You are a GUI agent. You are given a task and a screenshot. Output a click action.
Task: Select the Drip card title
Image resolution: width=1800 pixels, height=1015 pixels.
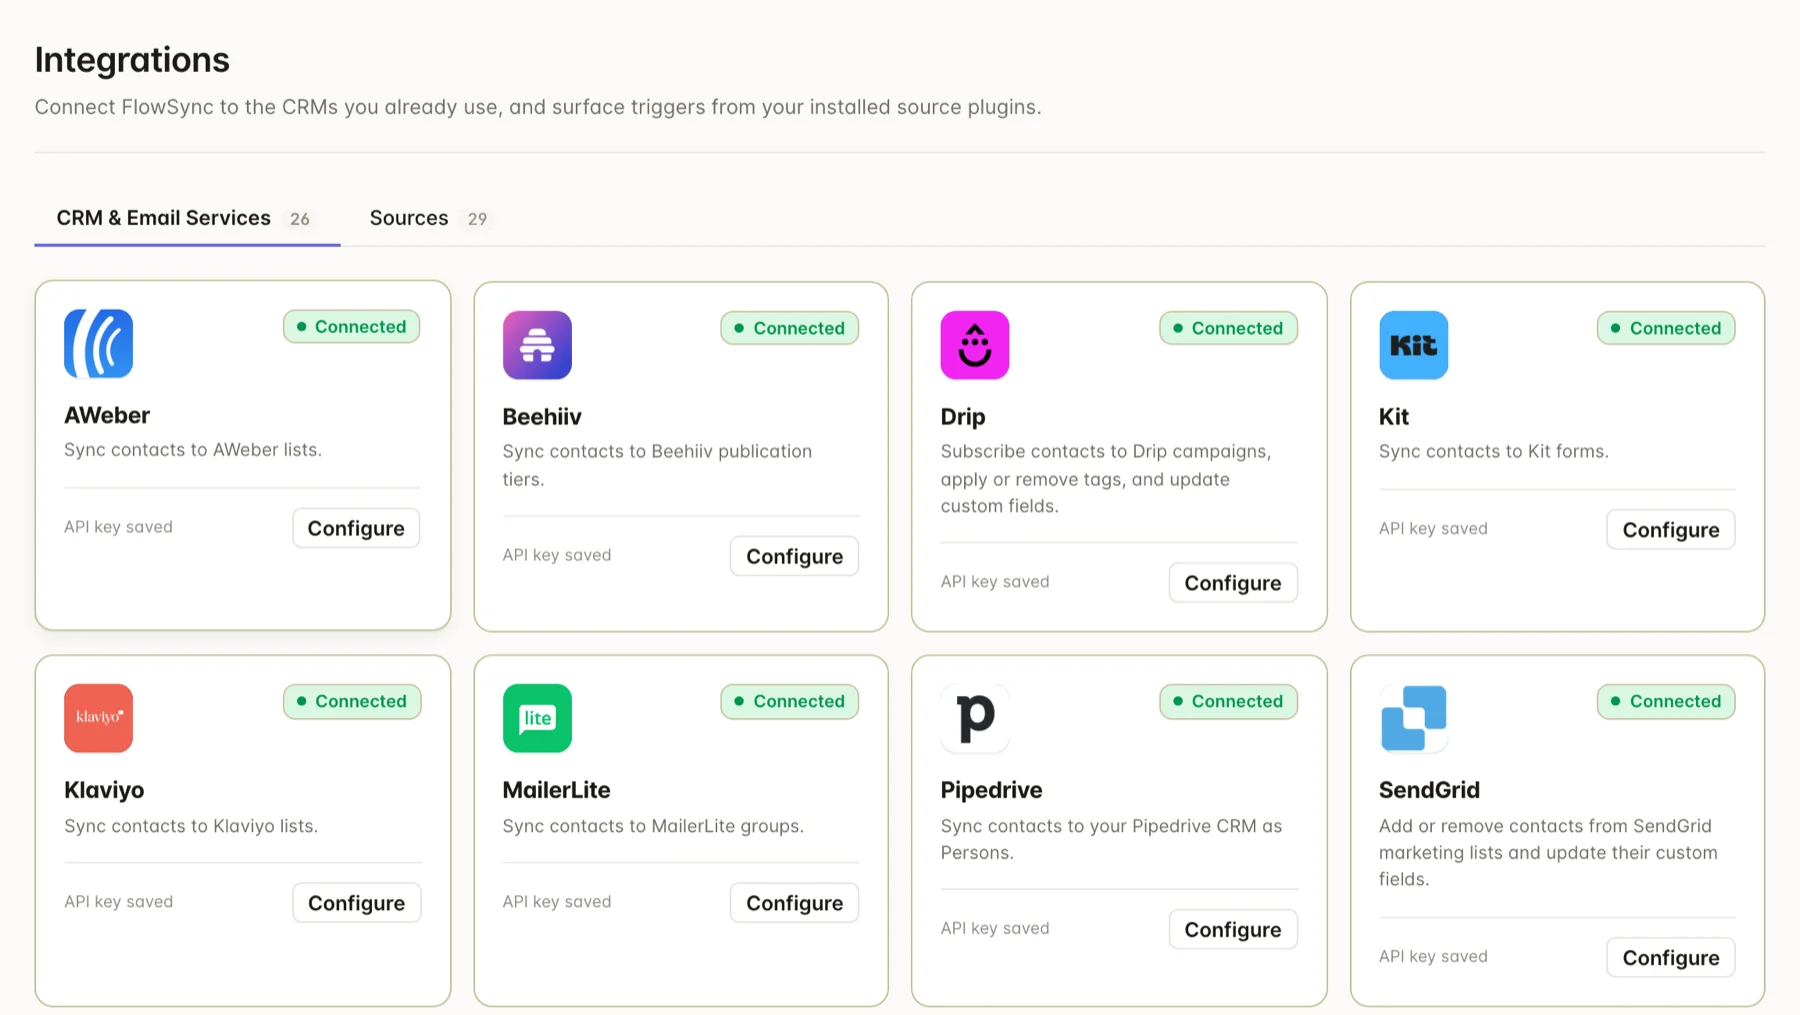click(x=963, y=417)
